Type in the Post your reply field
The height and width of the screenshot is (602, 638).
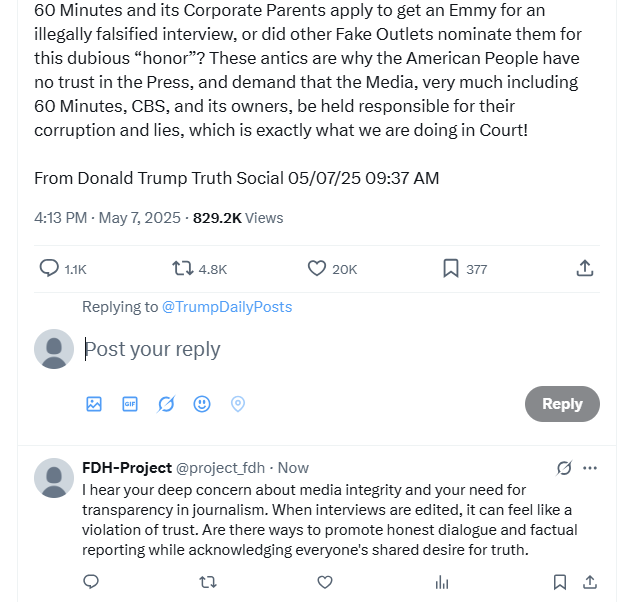coord(300,349)
